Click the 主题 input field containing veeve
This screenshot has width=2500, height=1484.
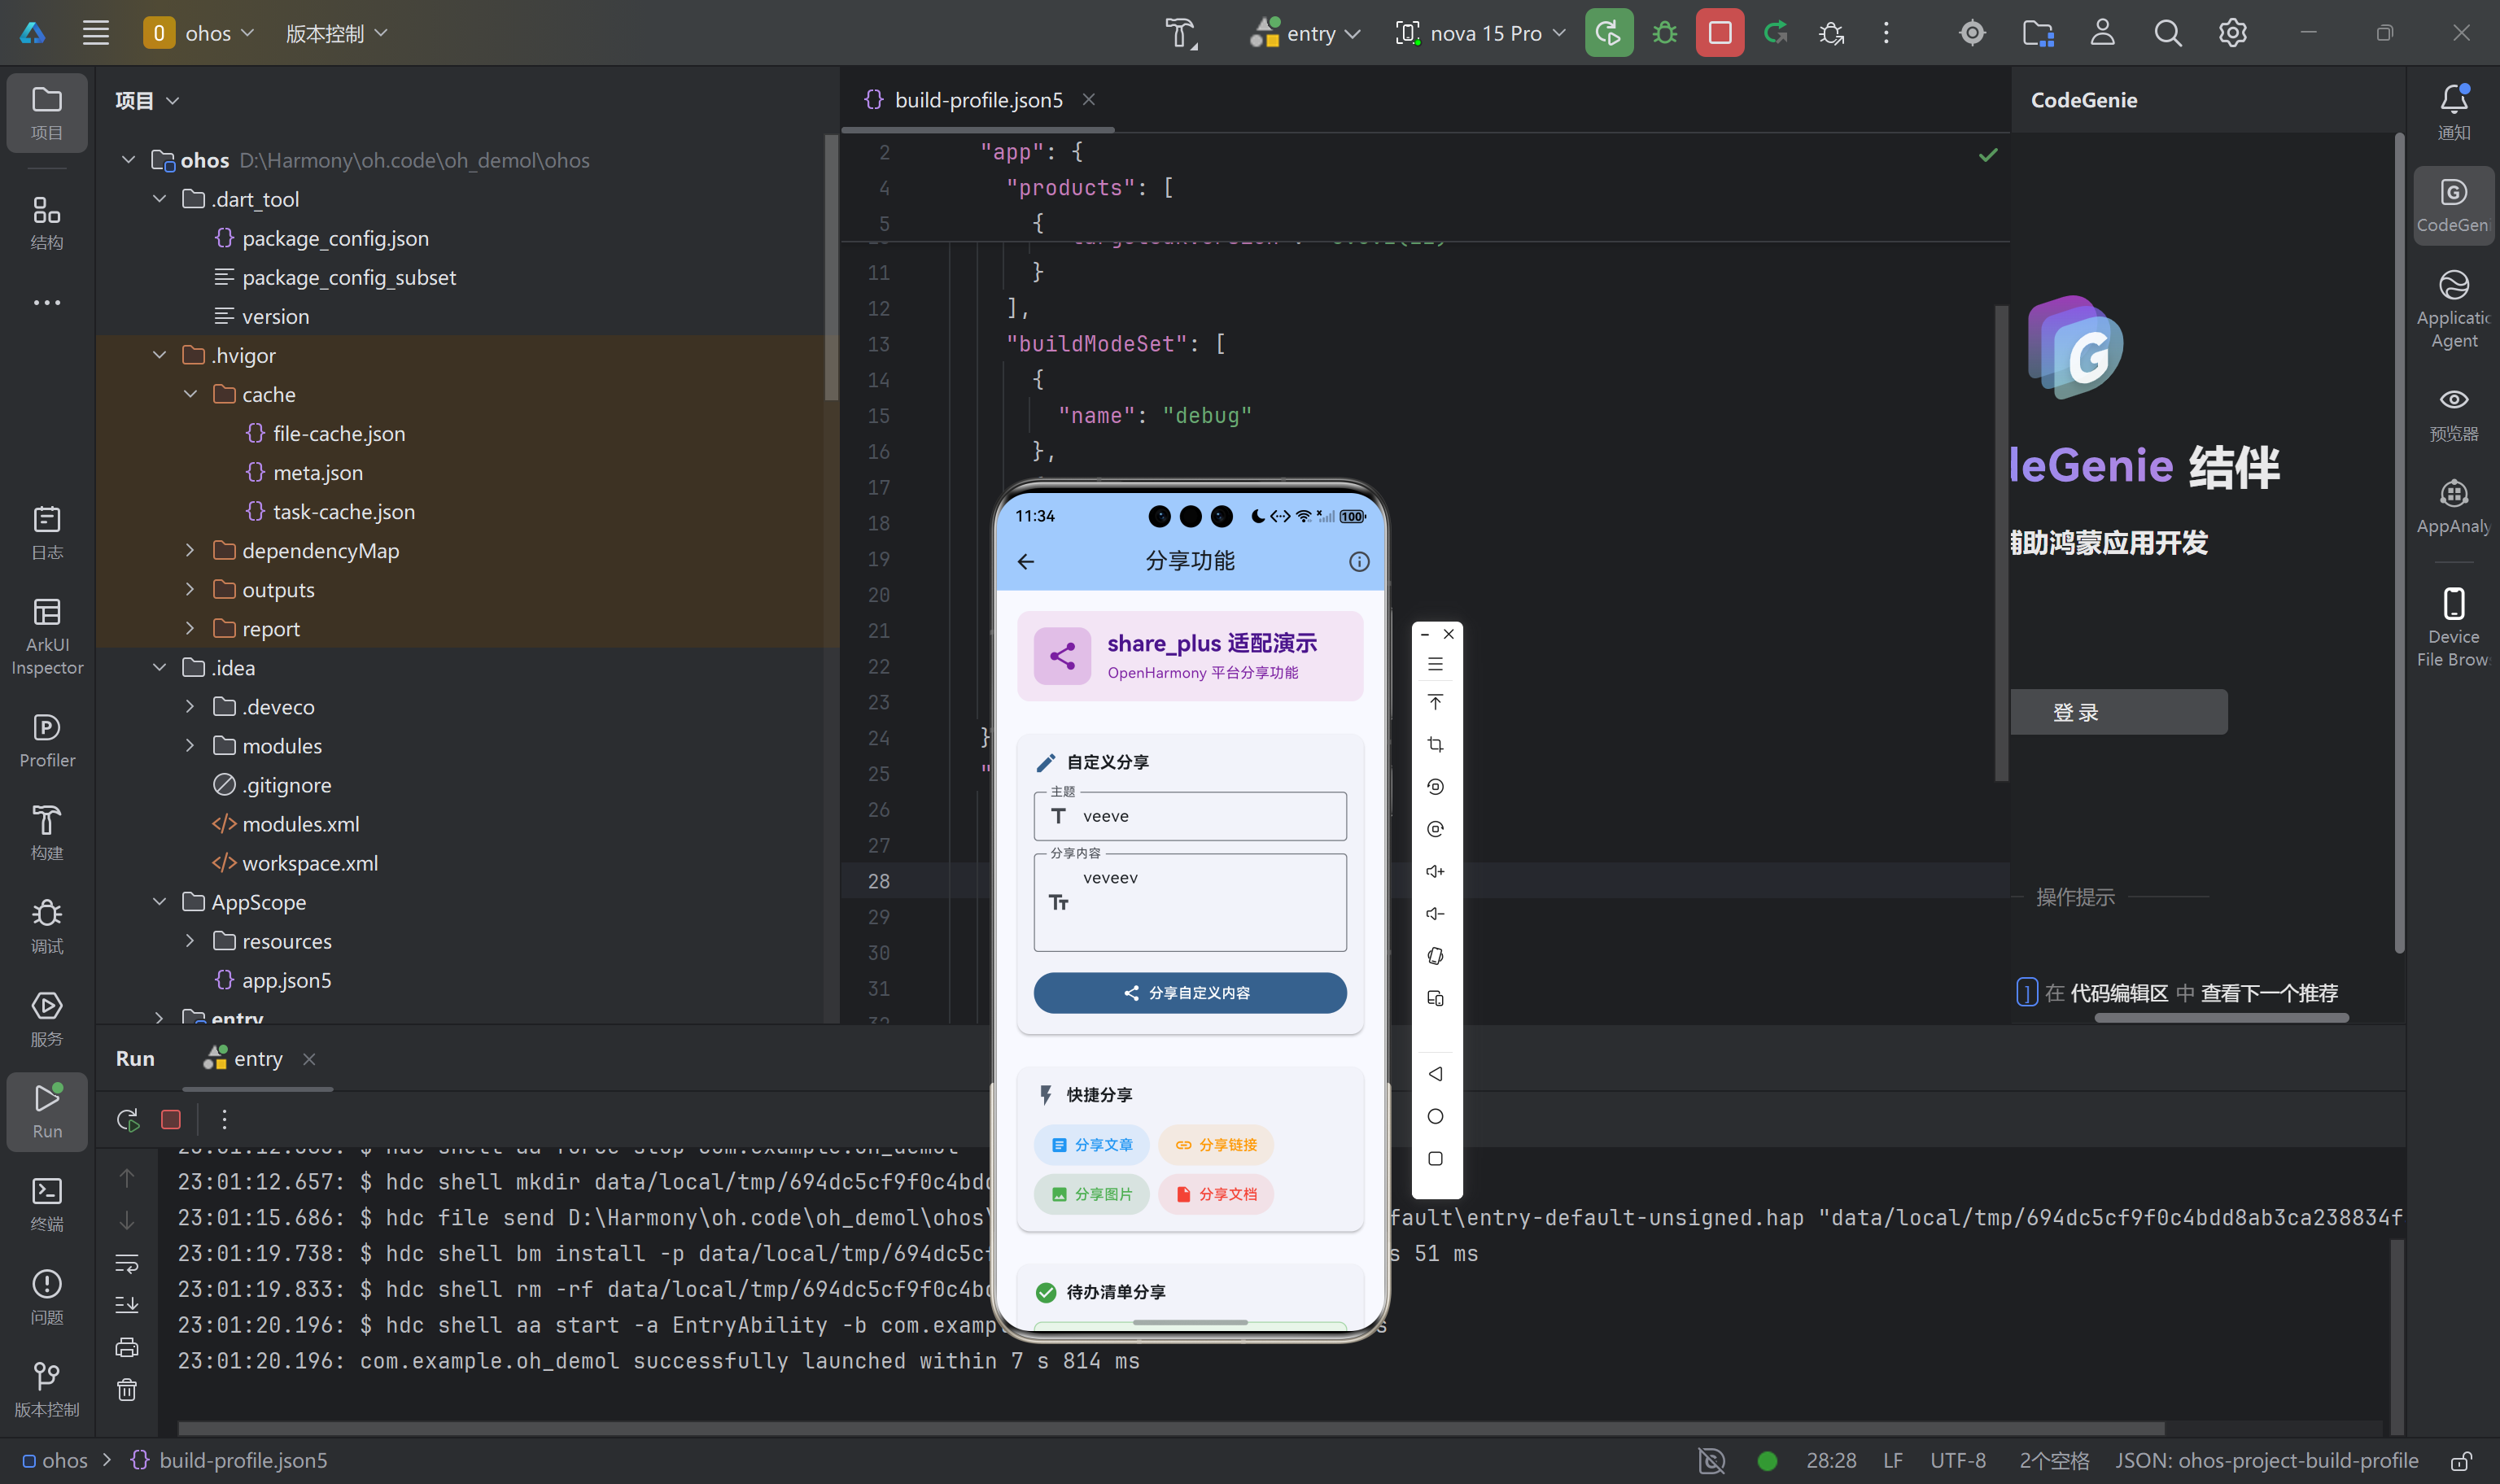[1200, 816]
